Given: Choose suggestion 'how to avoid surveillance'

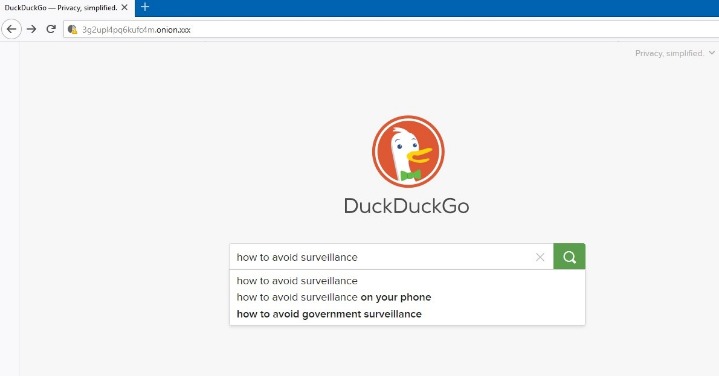Looking at the screenshot, I should click(407, 281).
